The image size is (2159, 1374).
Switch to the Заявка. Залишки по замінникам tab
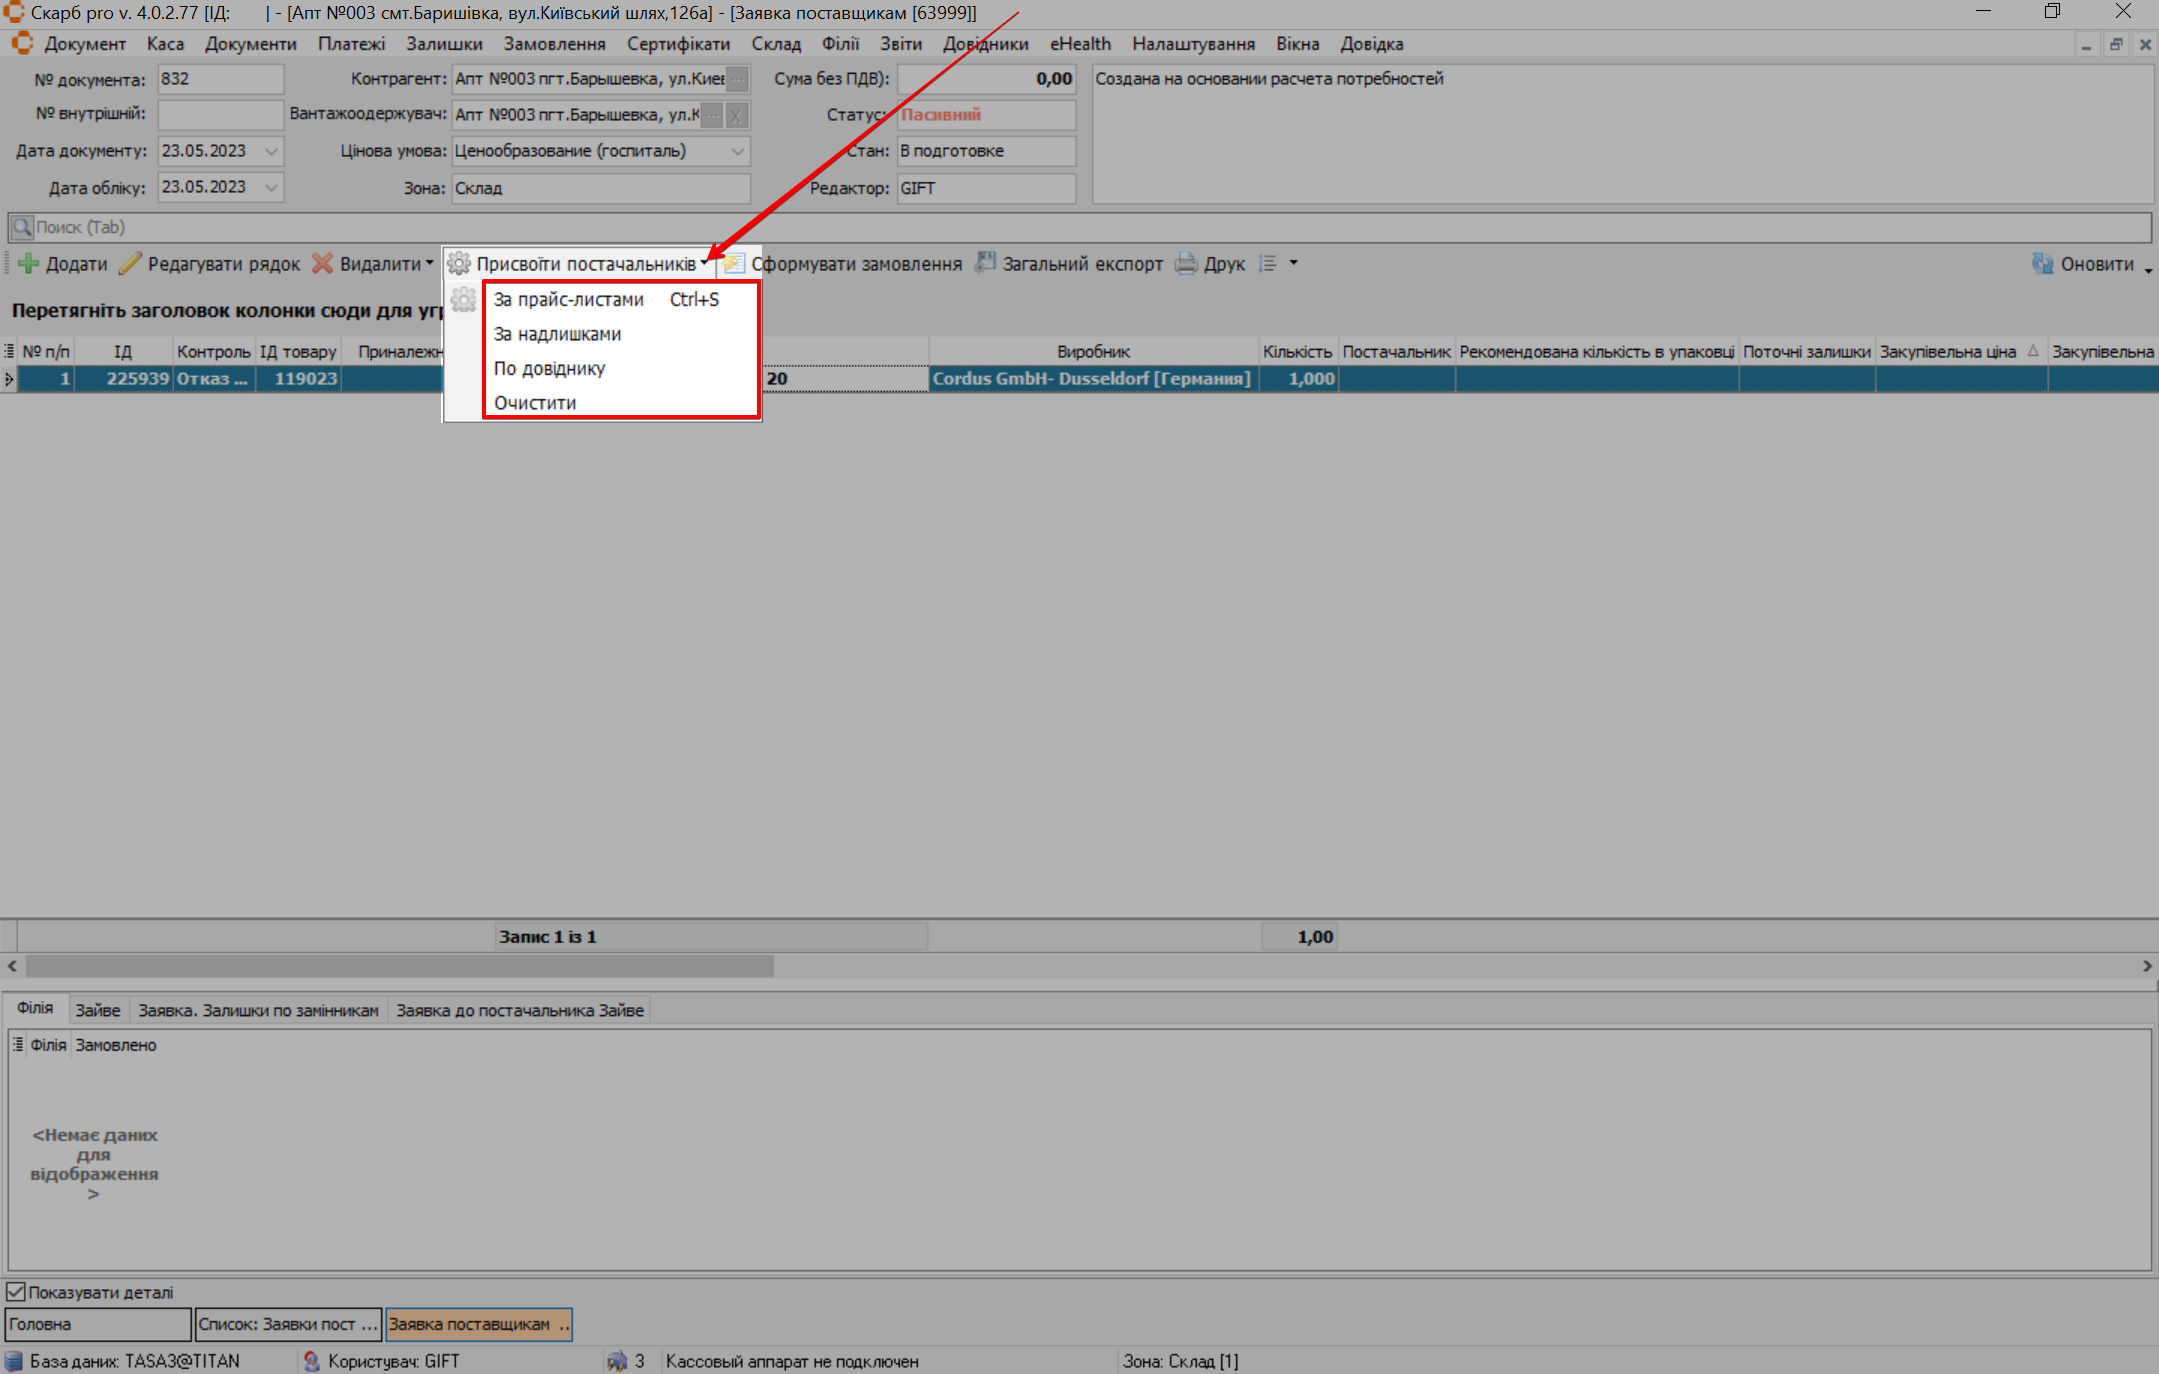click(x=258, y=1010)
